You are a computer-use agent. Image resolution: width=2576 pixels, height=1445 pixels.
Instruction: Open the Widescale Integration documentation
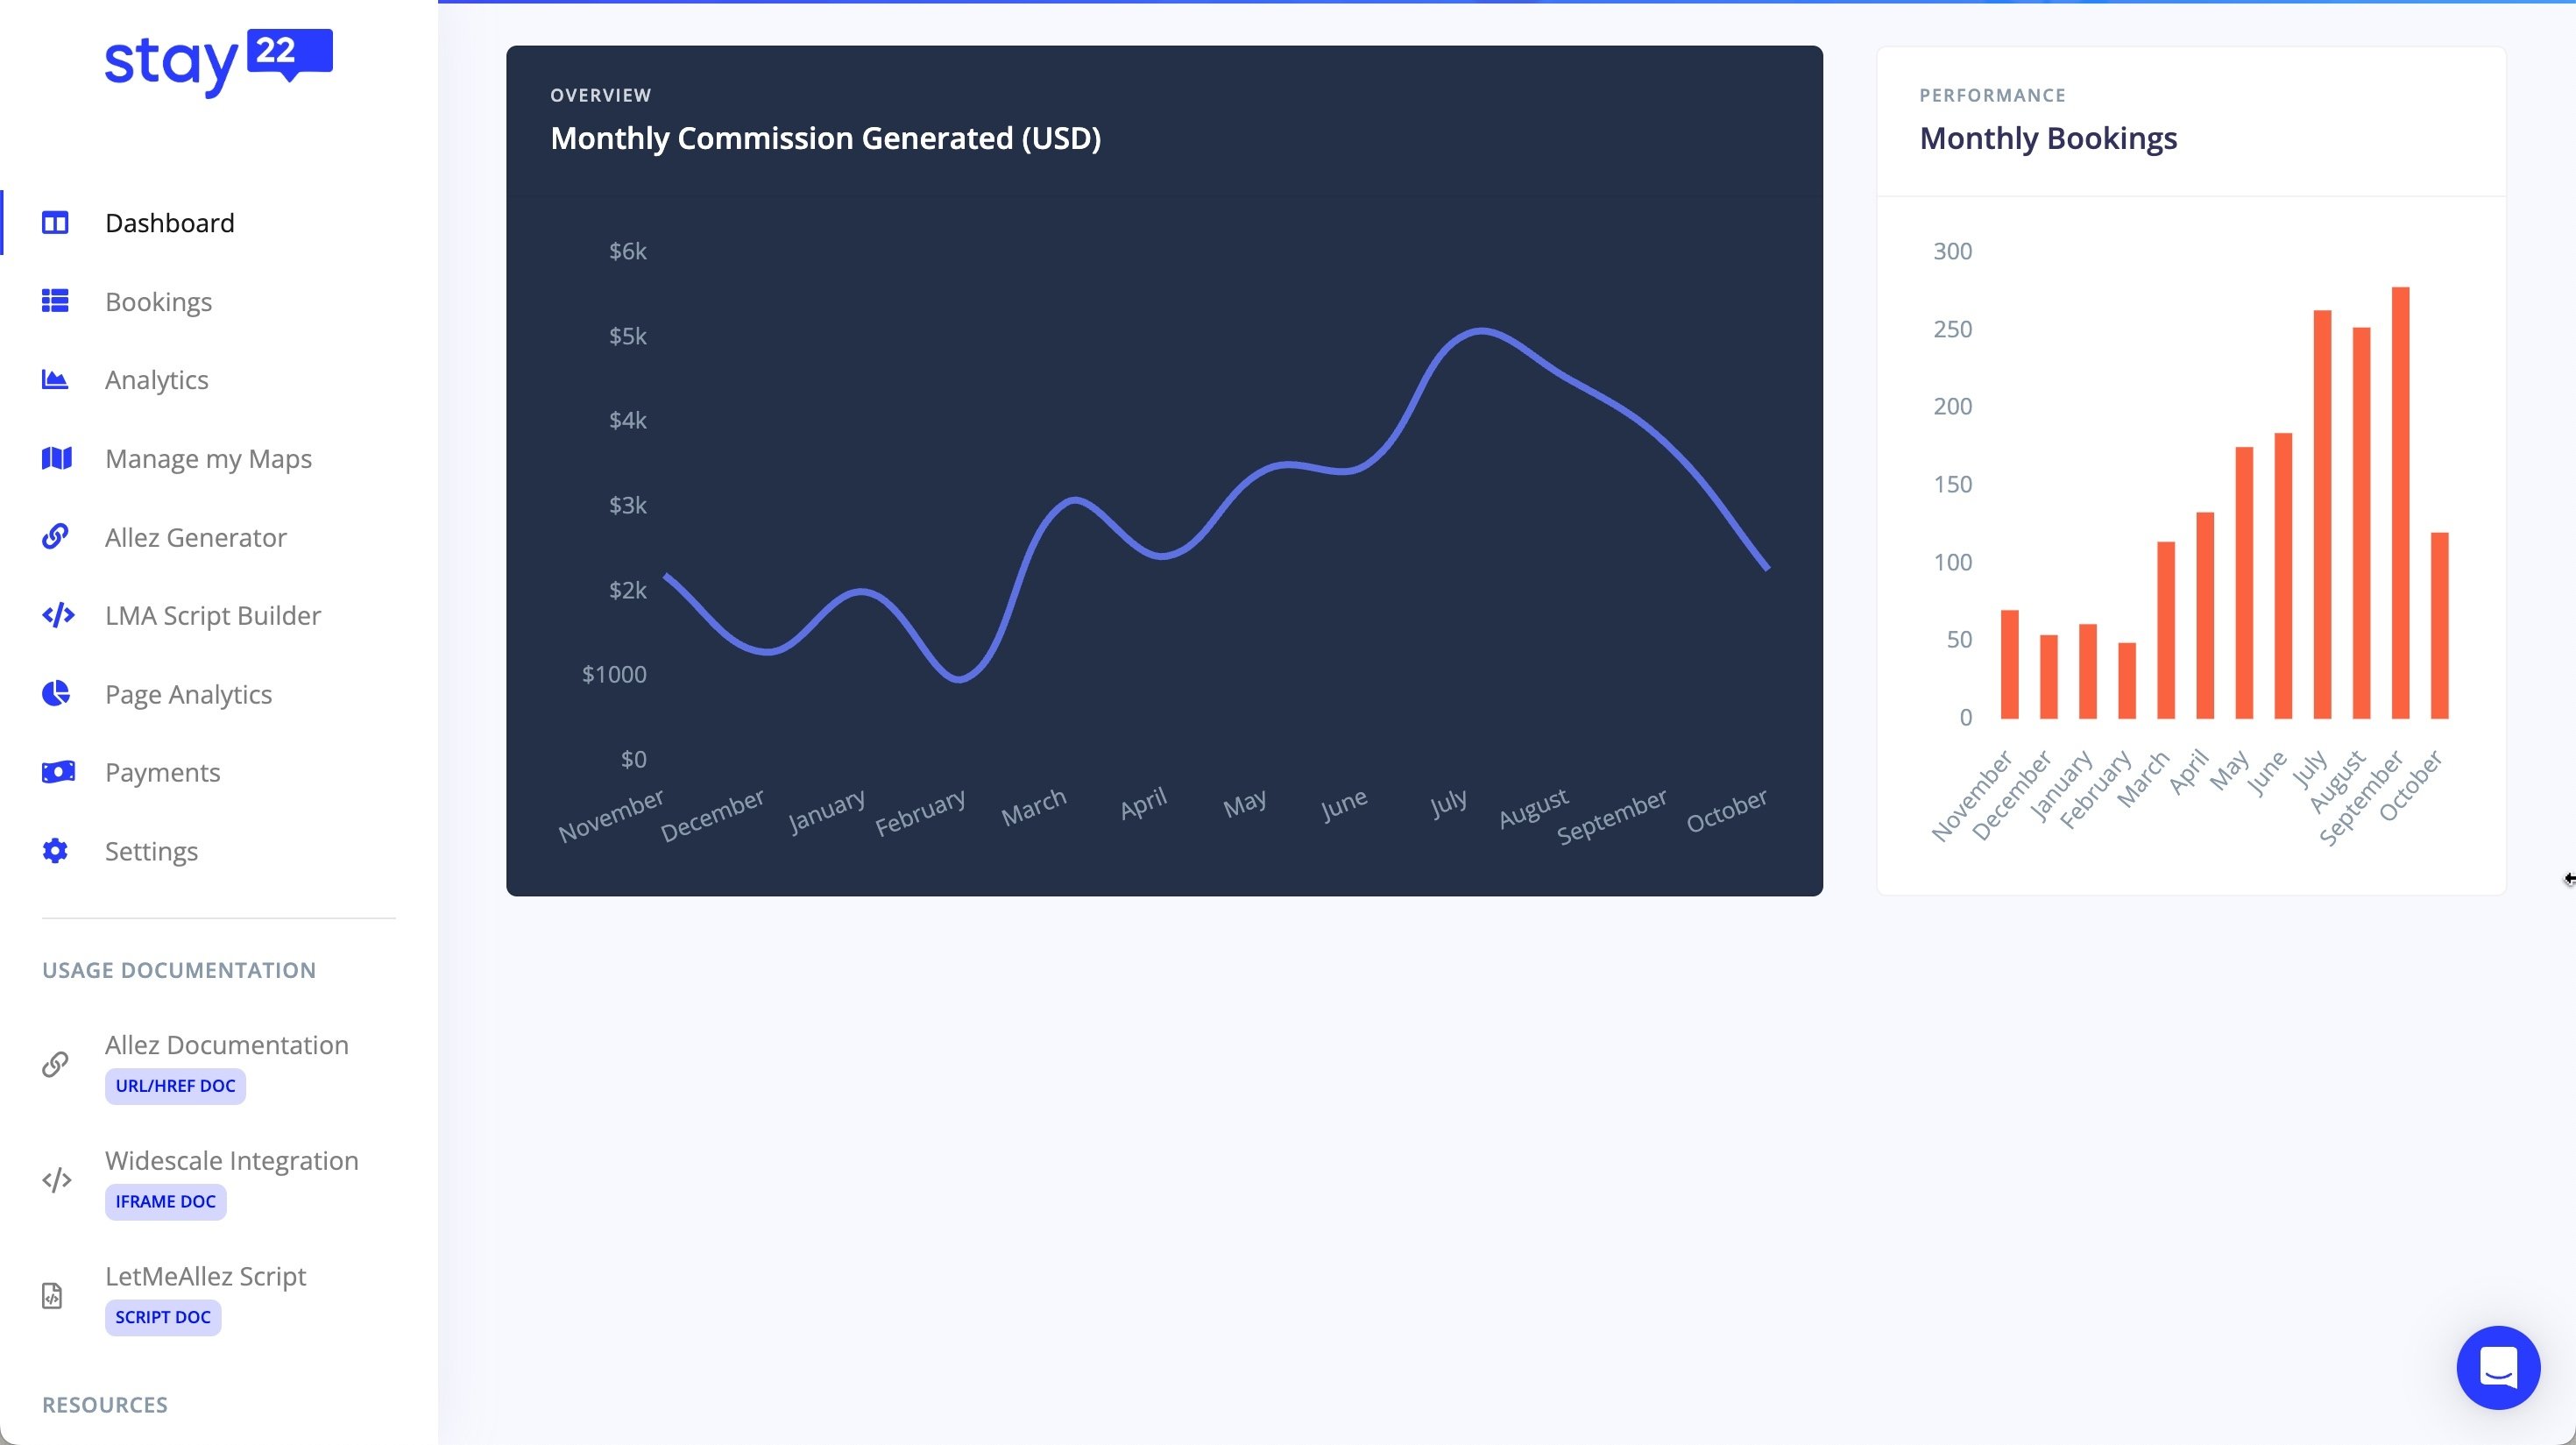click(232, 1160)
